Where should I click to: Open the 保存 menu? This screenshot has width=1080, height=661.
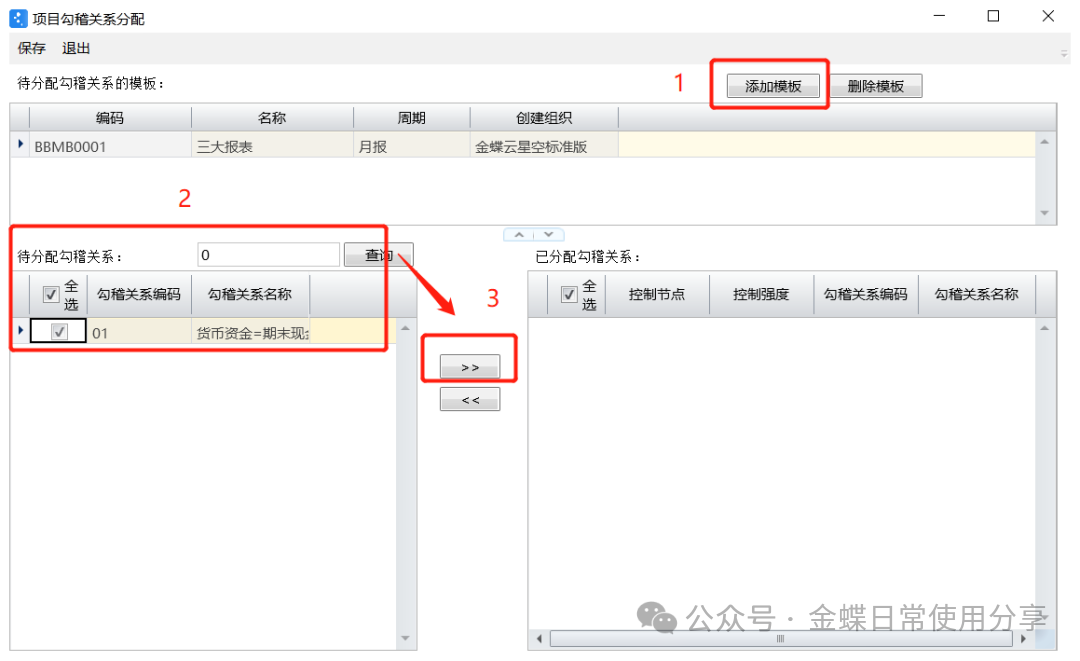tap(31, 48)
